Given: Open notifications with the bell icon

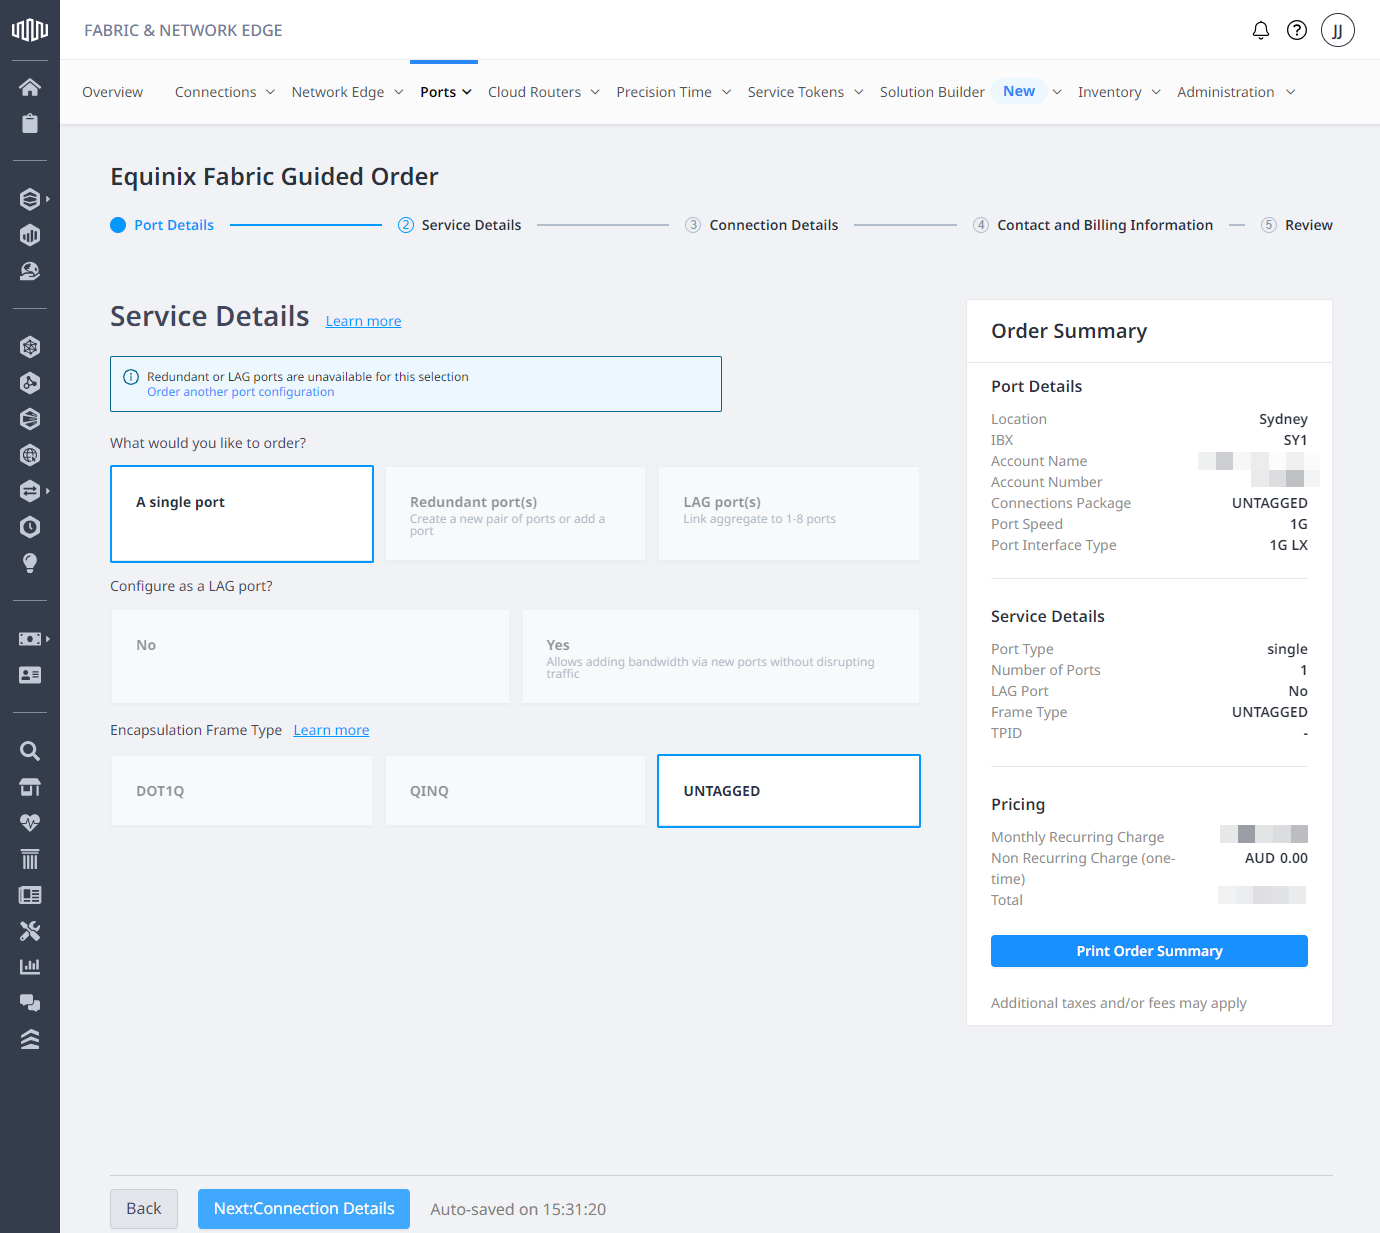Looking at the screenshot, I should tap(1260, 30).
